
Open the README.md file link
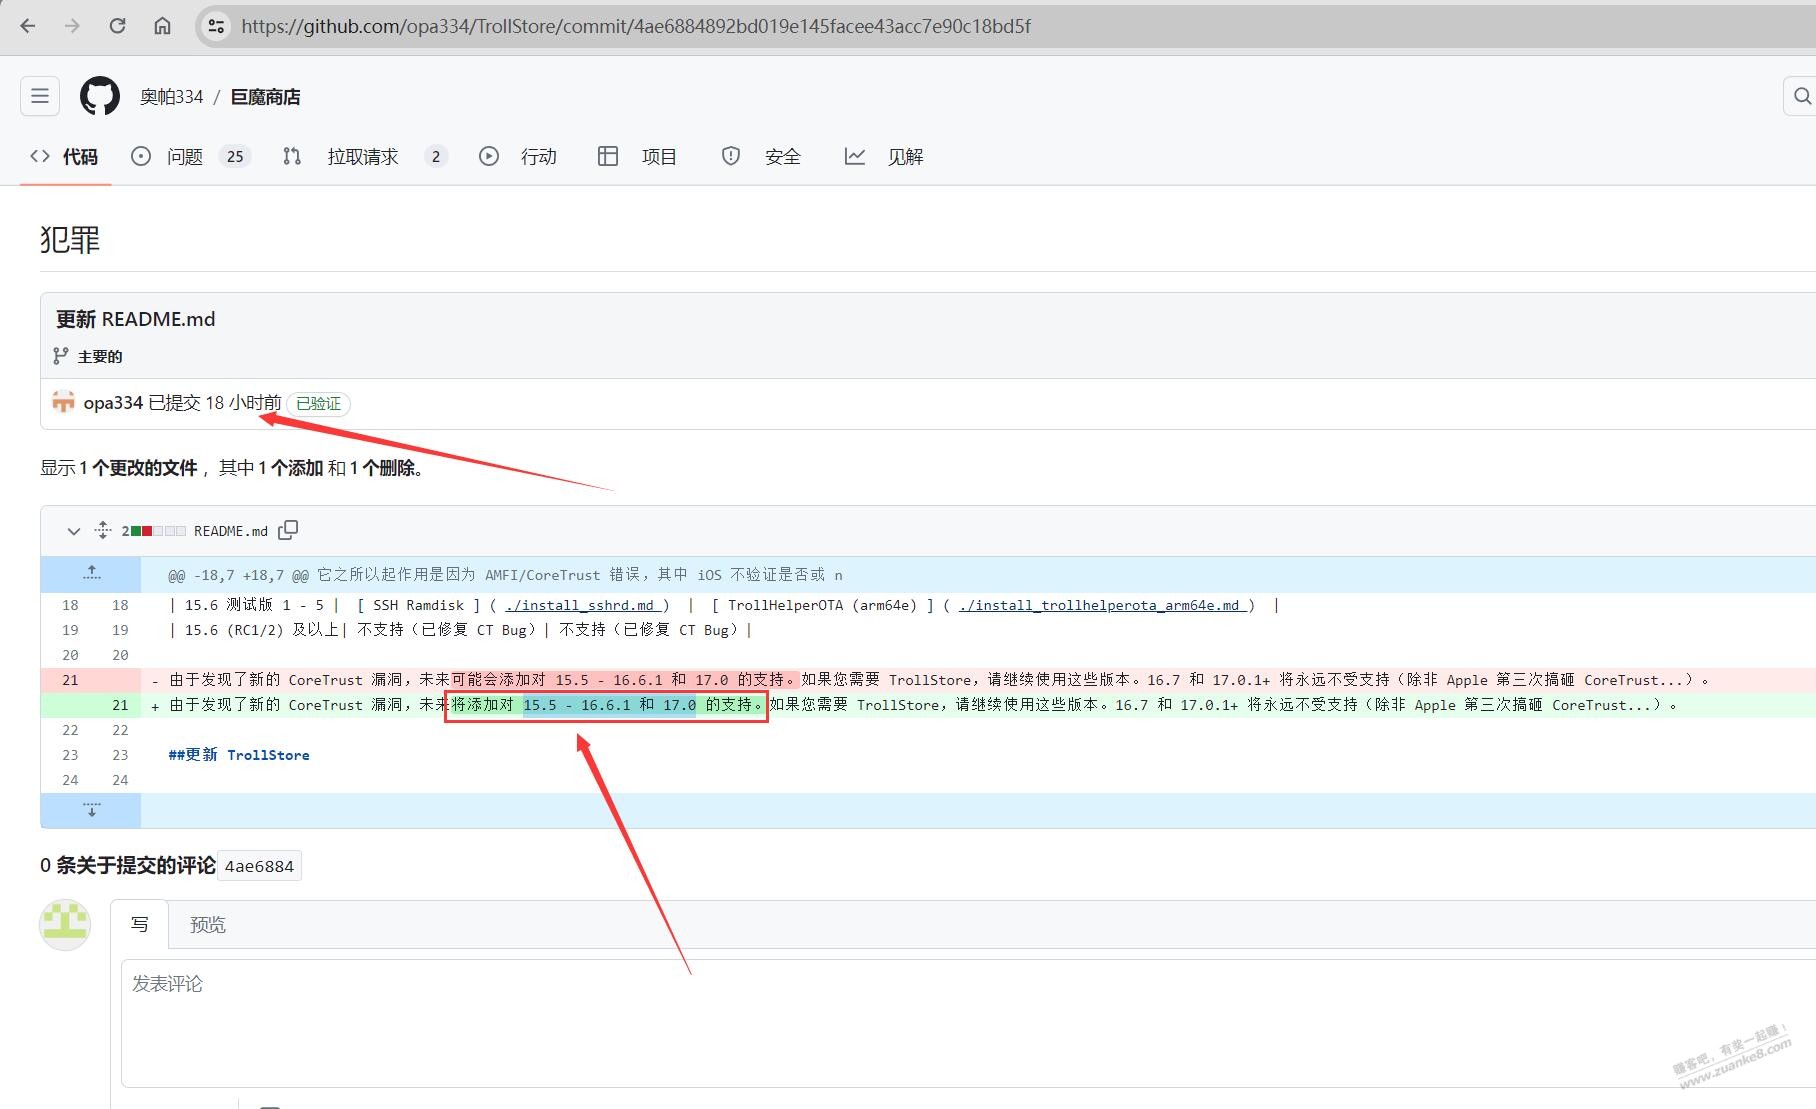[x=231, y=531]
